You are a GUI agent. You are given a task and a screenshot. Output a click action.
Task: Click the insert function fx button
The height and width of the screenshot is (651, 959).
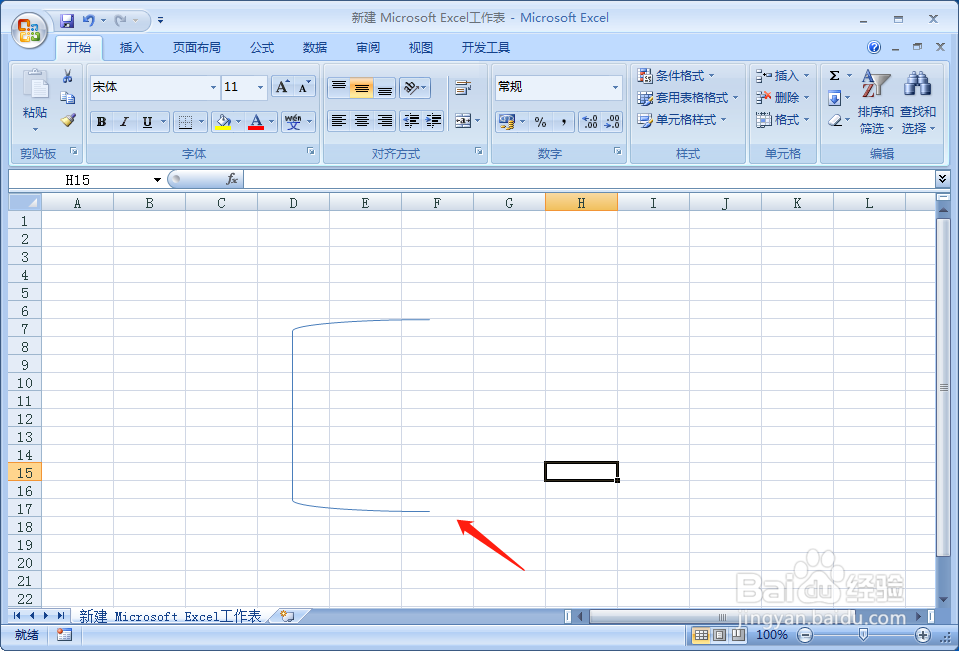[x=232, y=179]
